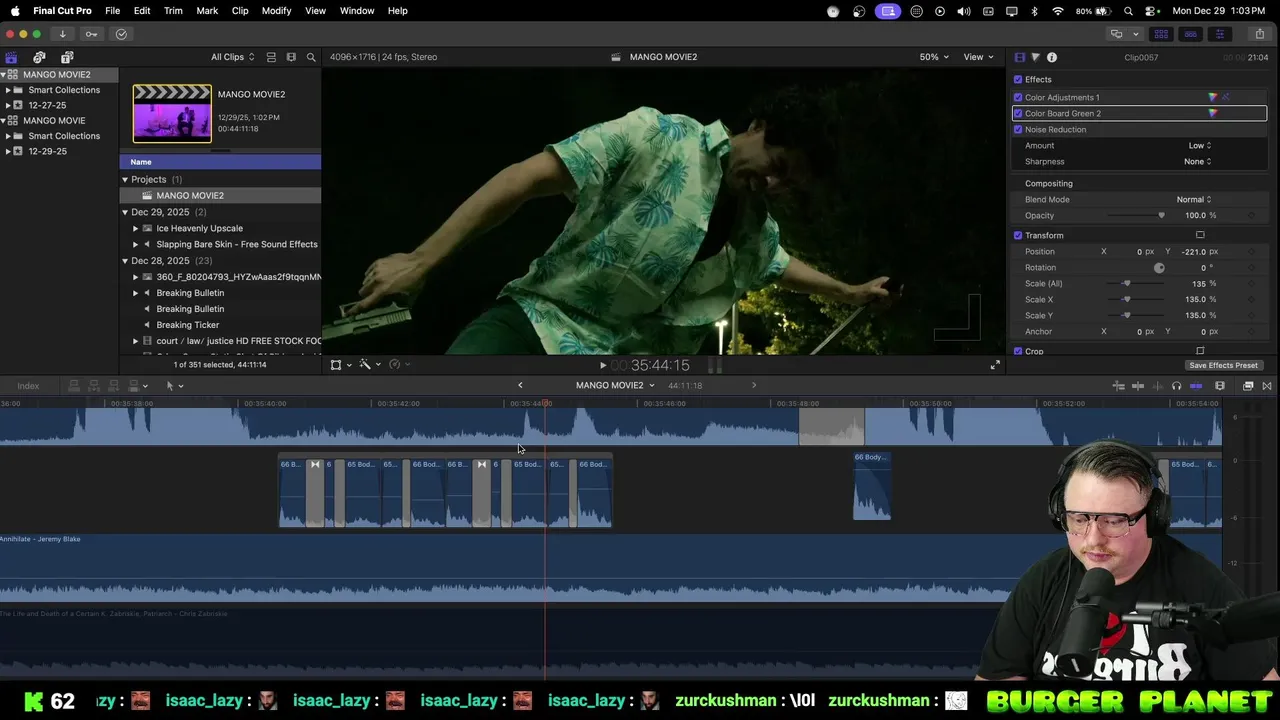Open the Mark menu
This screenshot has width=1280, height=720.
(207, 11)
